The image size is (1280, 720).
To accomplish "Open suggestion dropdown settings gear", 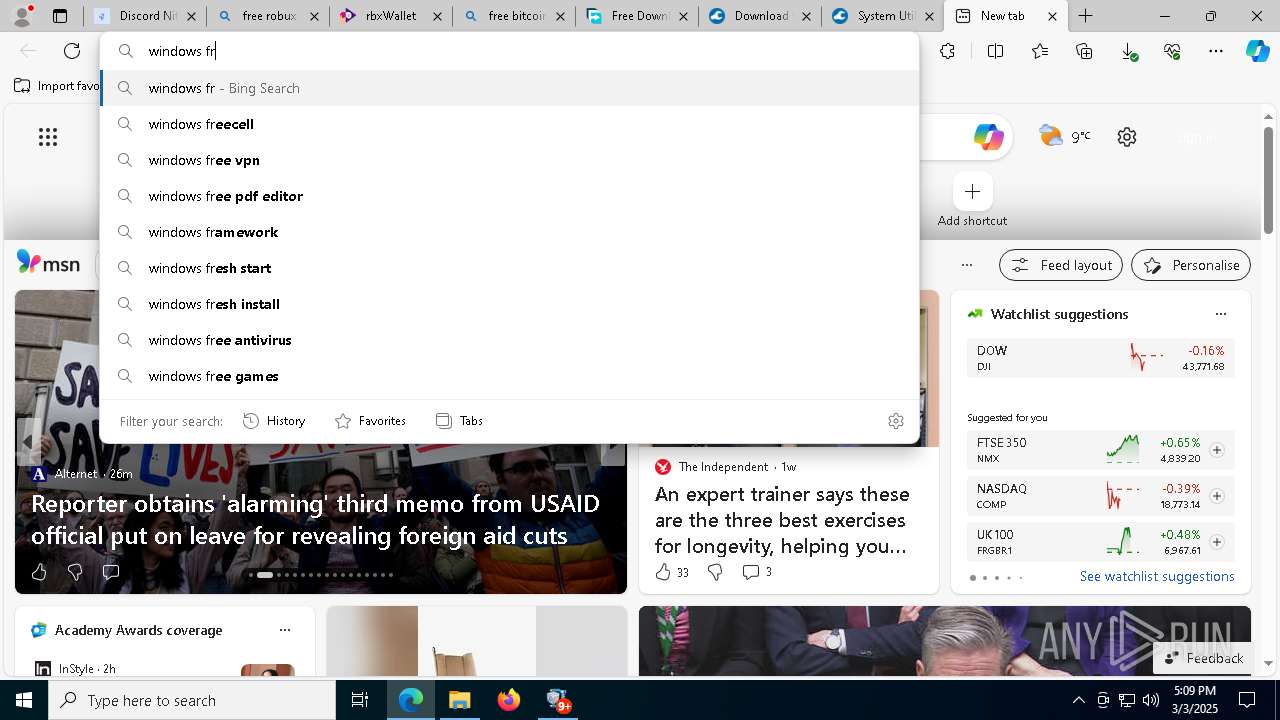I will 896,421.
